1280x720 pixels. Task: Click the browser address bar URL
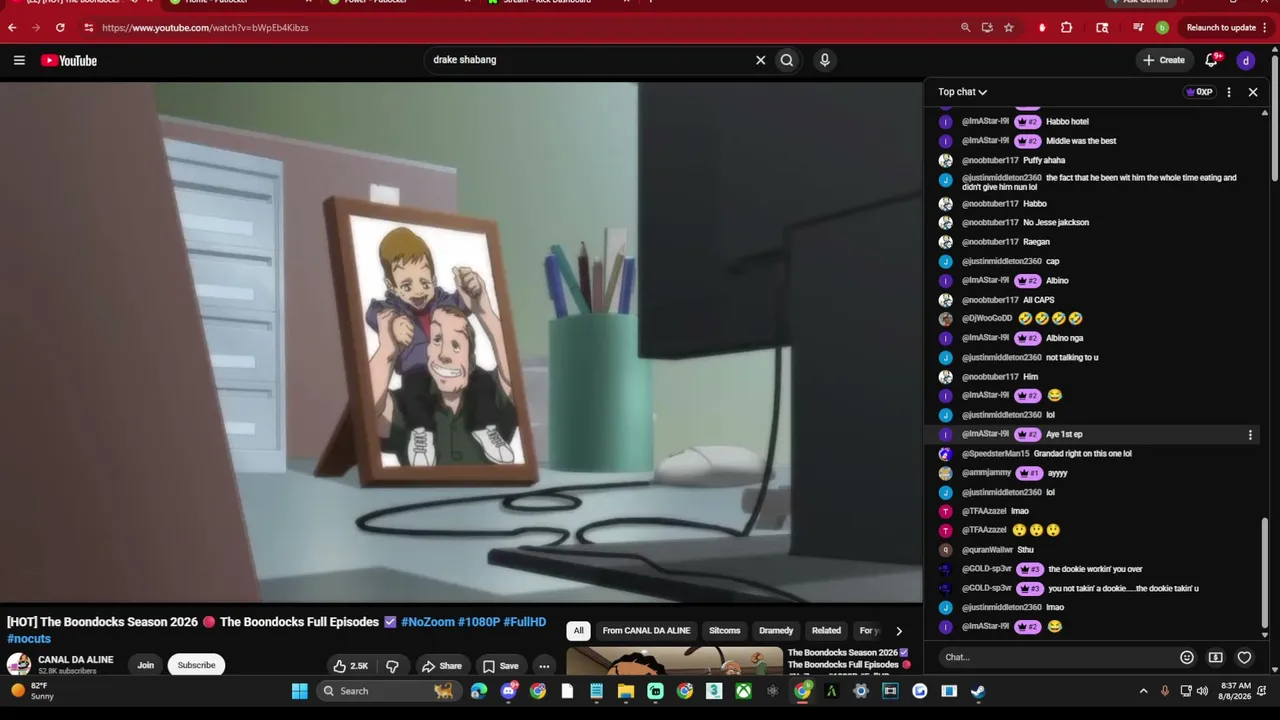click(205, 28)
